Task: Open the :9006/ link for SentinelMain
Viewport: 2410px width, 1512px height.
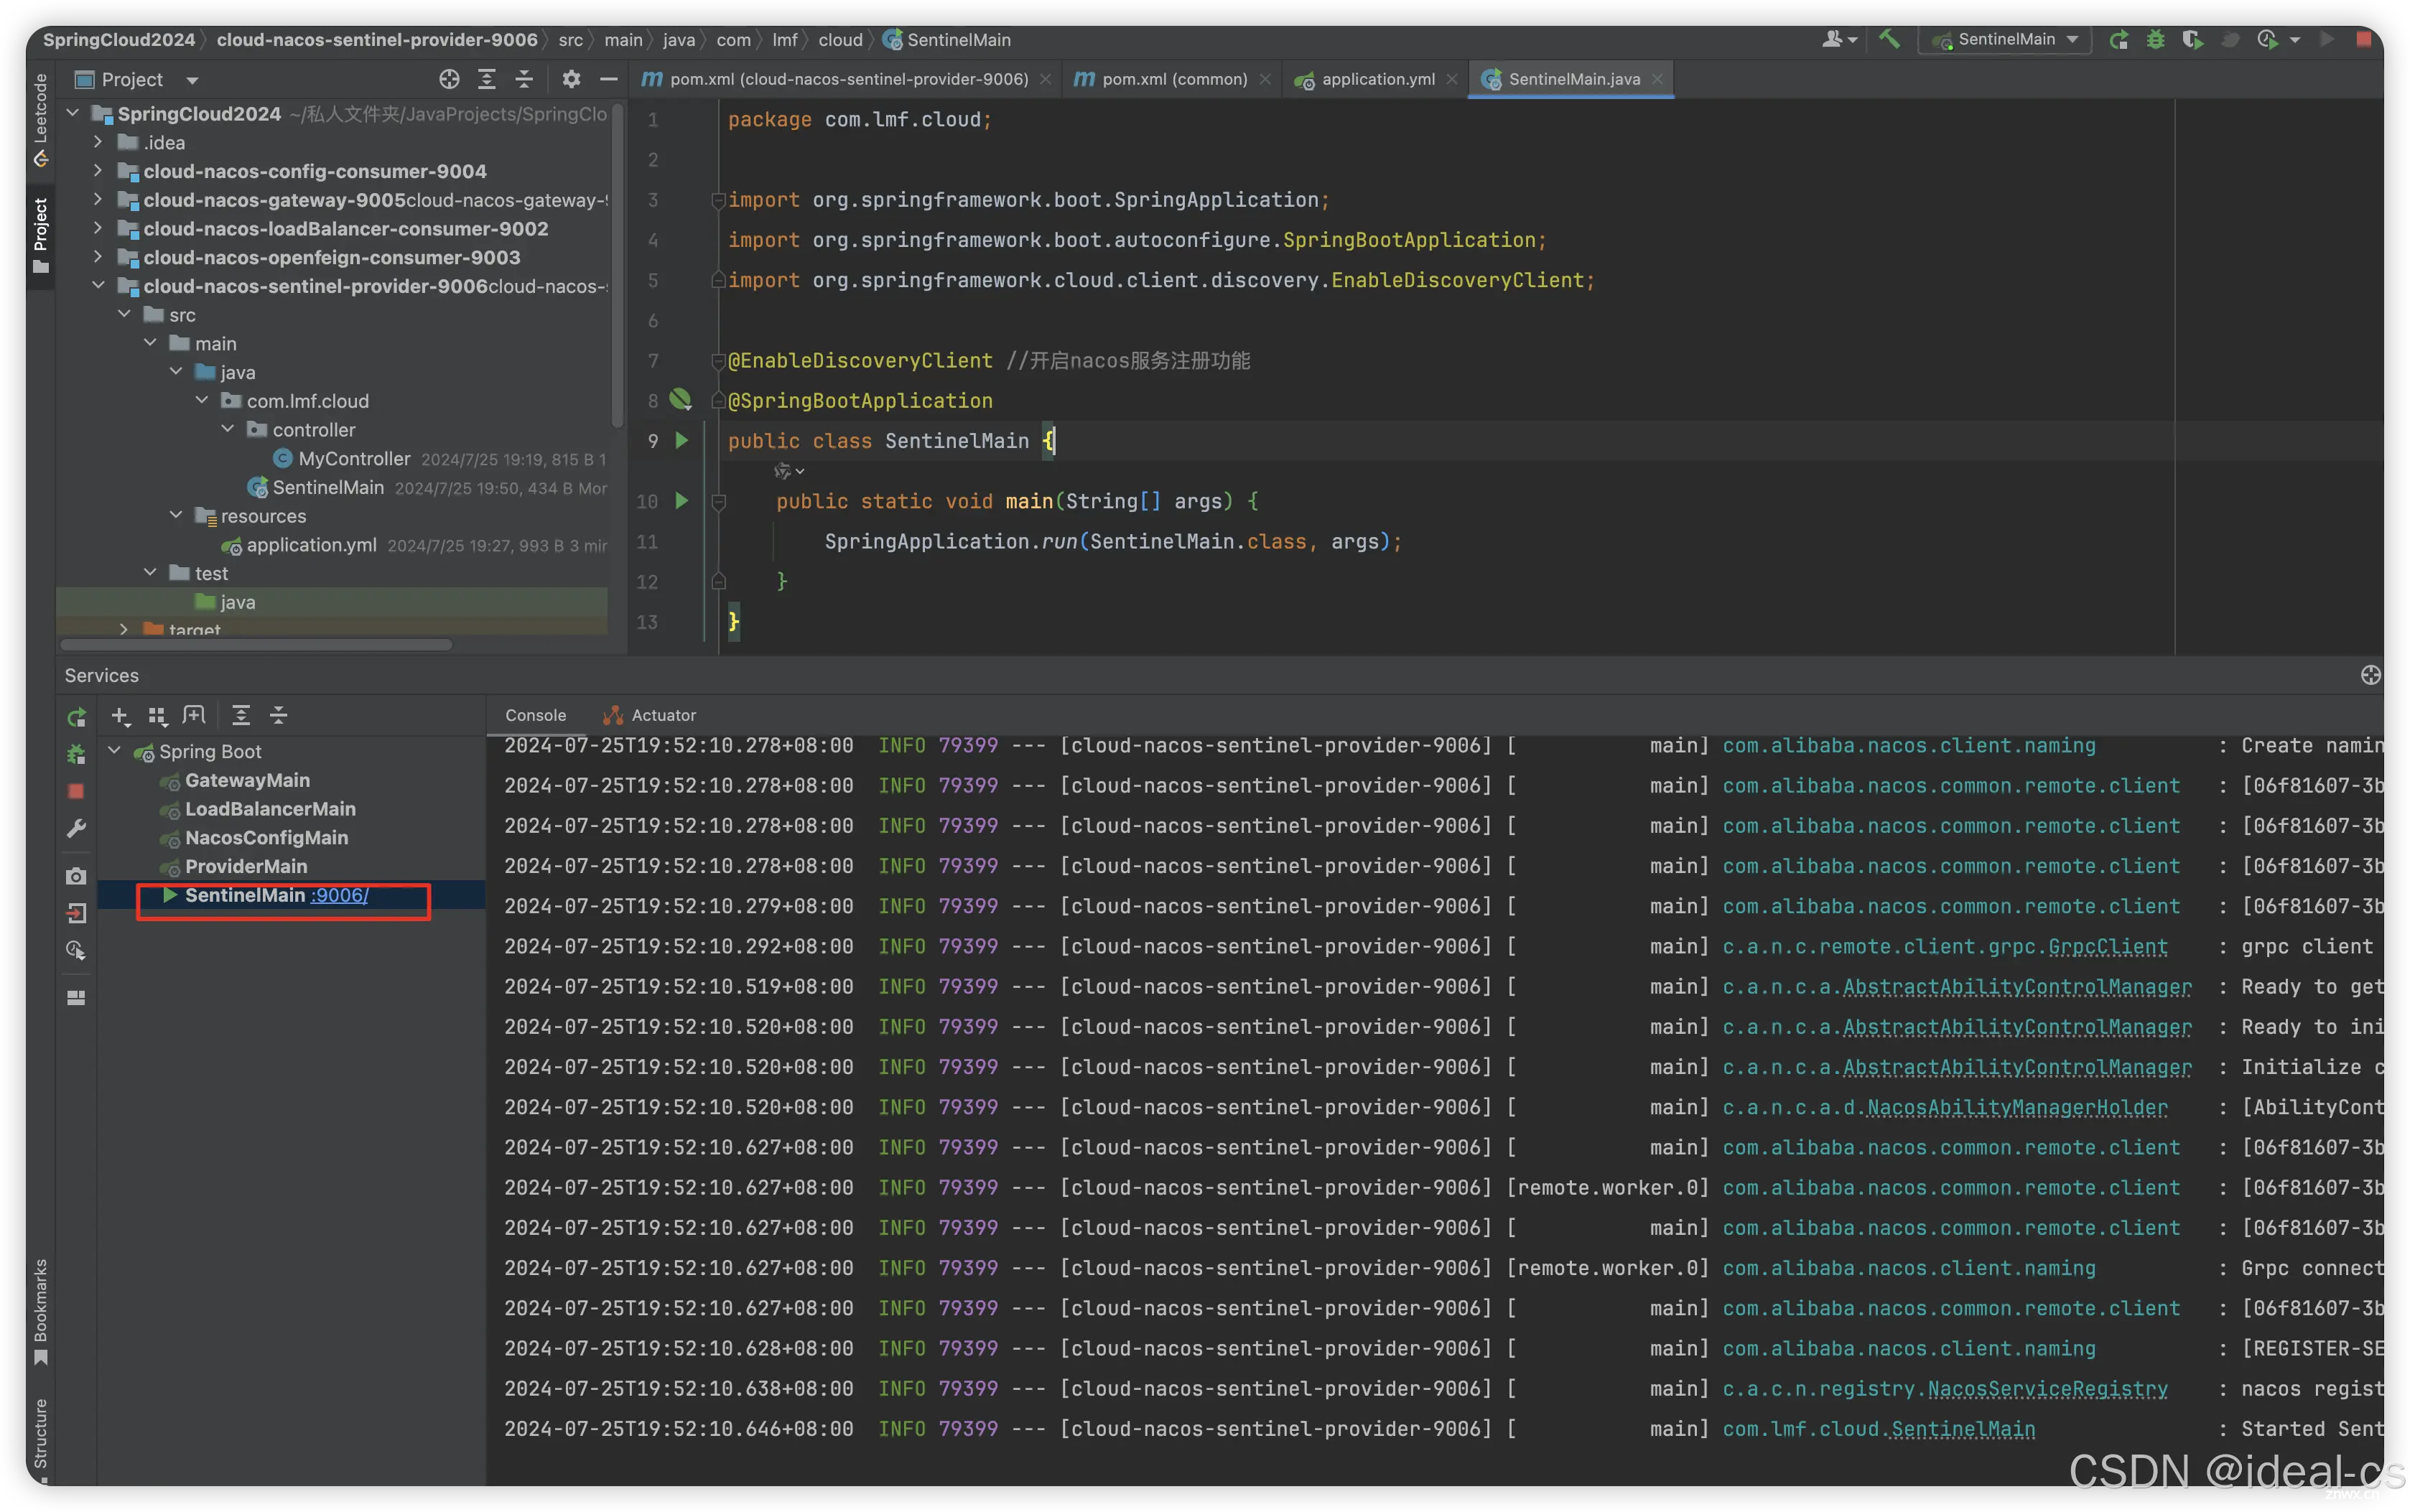Action: point(339,895)
